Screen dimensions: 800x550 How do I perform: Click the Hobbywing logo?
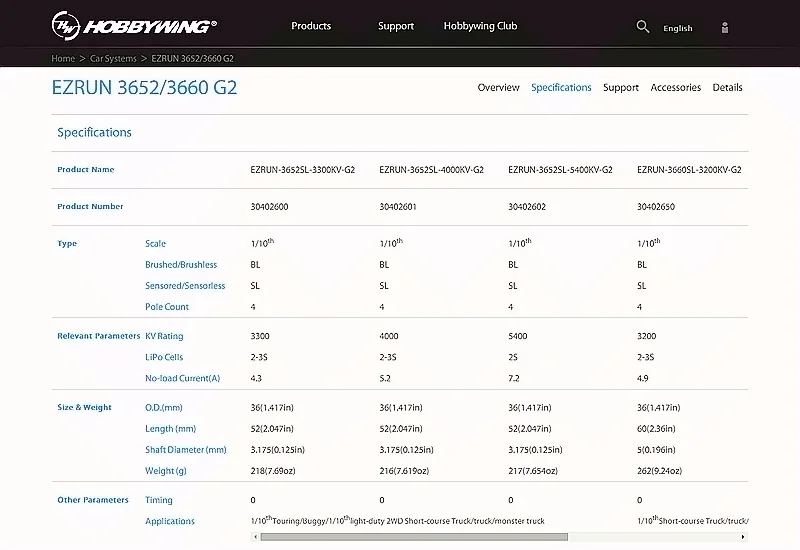pos(134,26)
